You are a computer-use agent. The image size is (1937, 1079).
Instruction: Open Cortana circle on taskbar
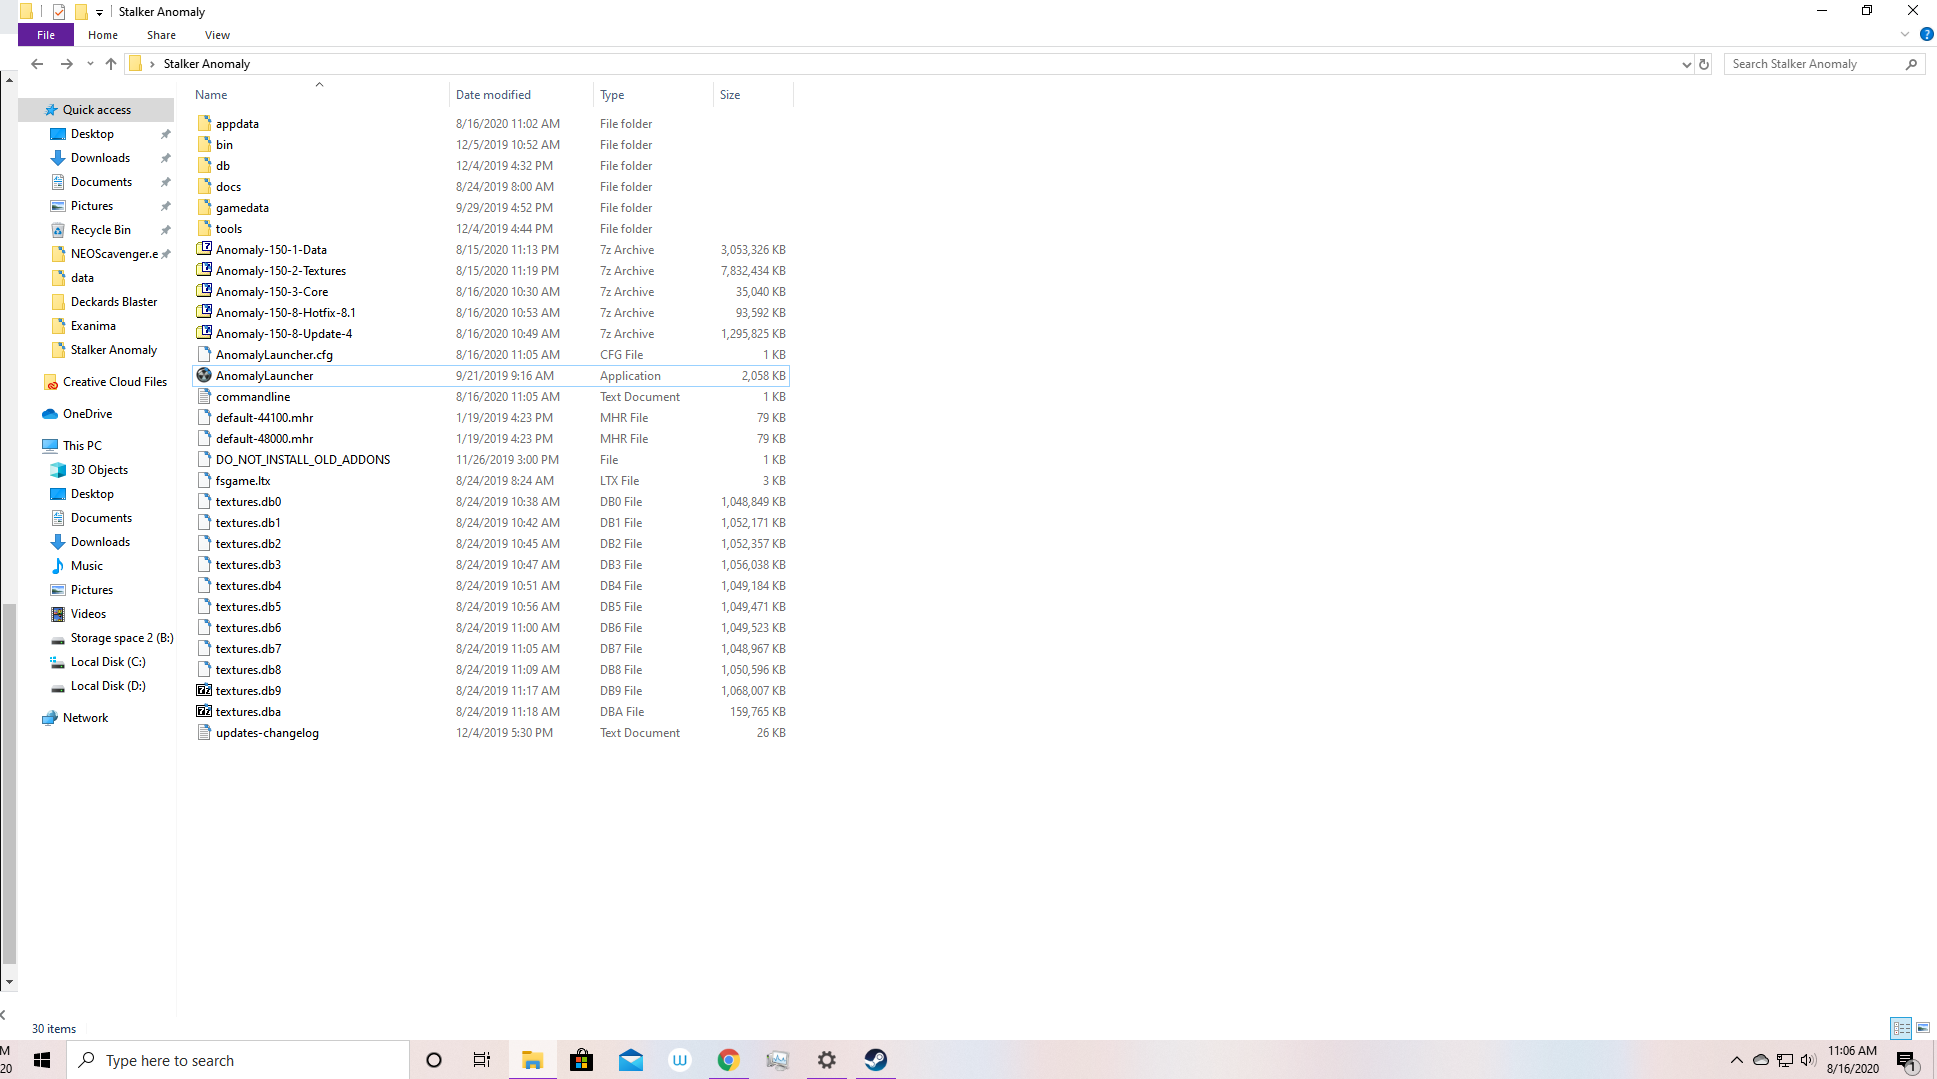click(433, 1060)
